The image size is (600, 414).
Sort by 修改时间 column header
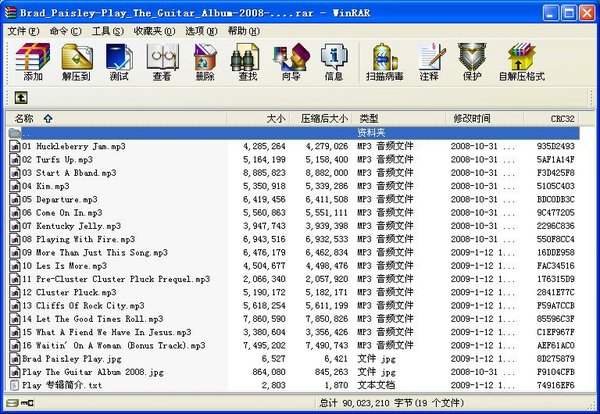coord(484,119)
